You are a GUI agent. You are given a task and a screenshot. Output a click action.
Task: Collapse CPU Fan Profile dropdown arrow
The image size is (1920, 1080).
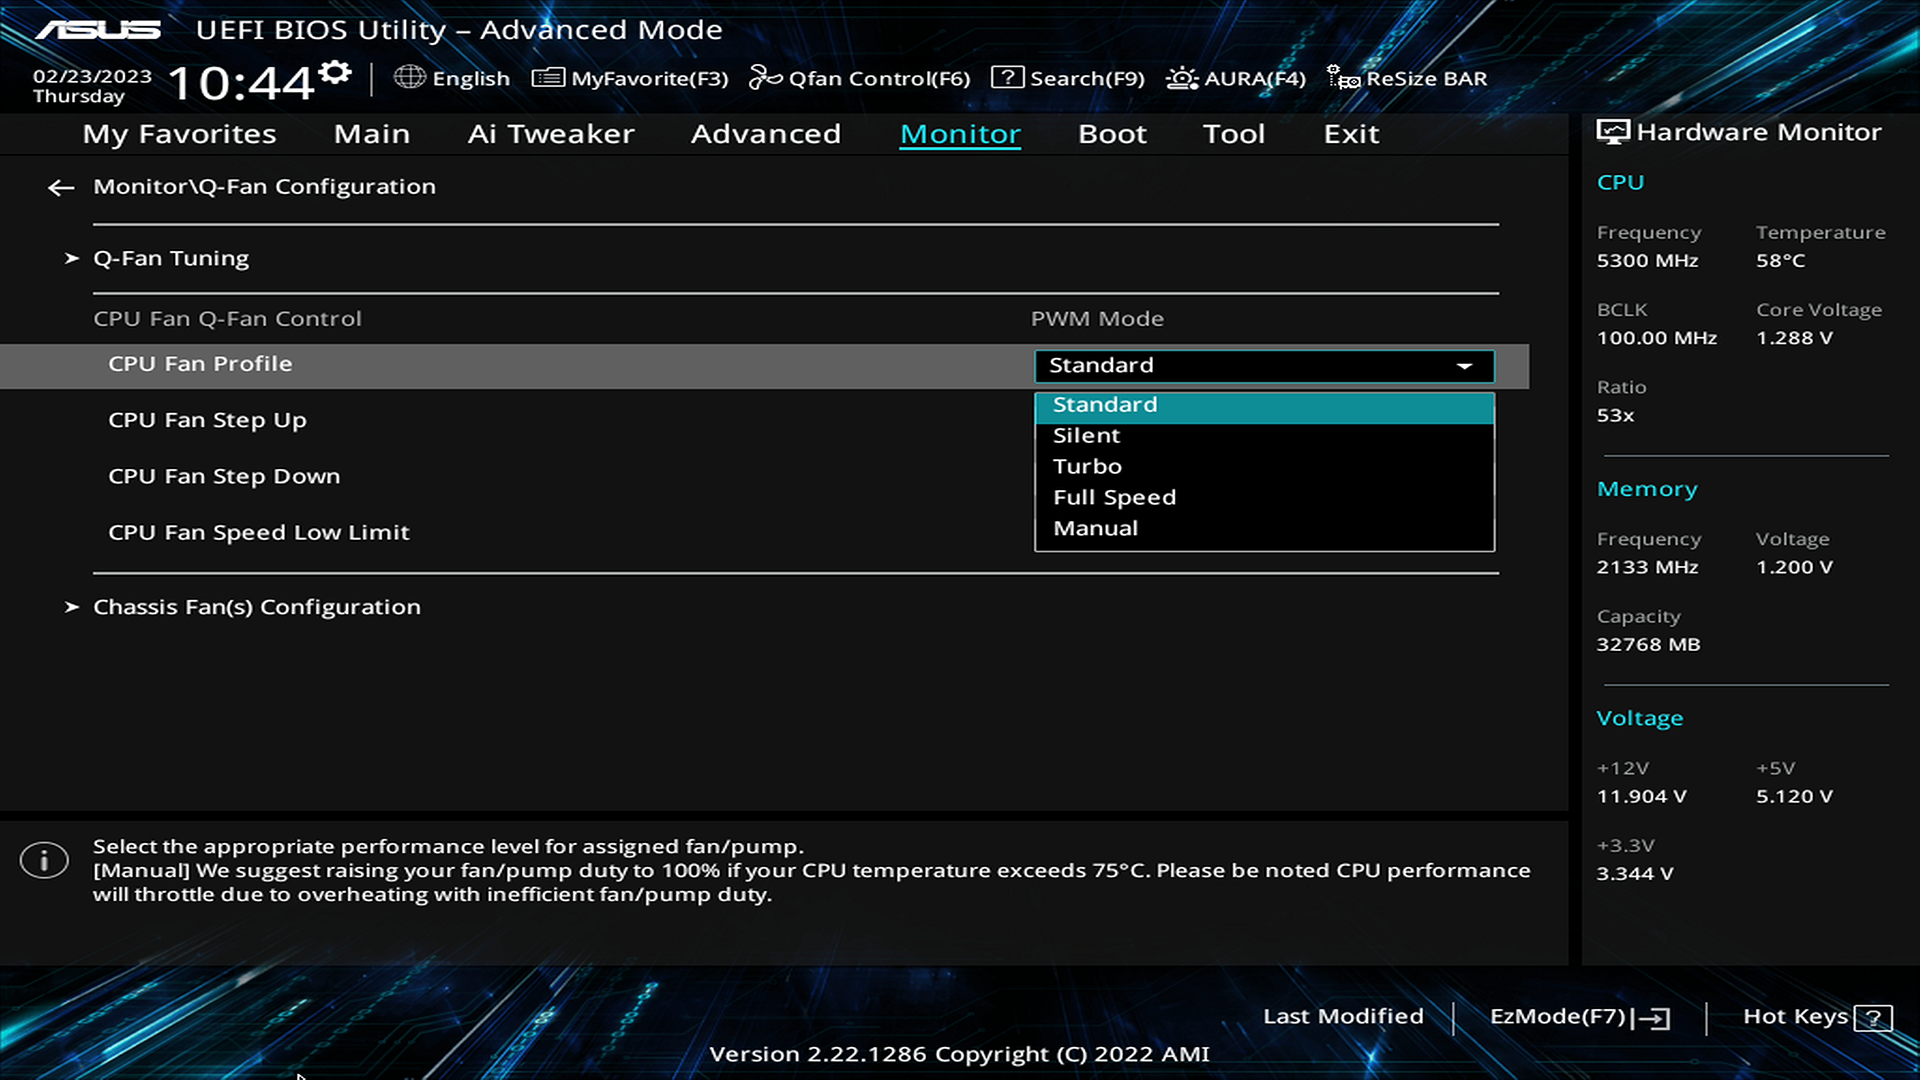coord(1464,366)
